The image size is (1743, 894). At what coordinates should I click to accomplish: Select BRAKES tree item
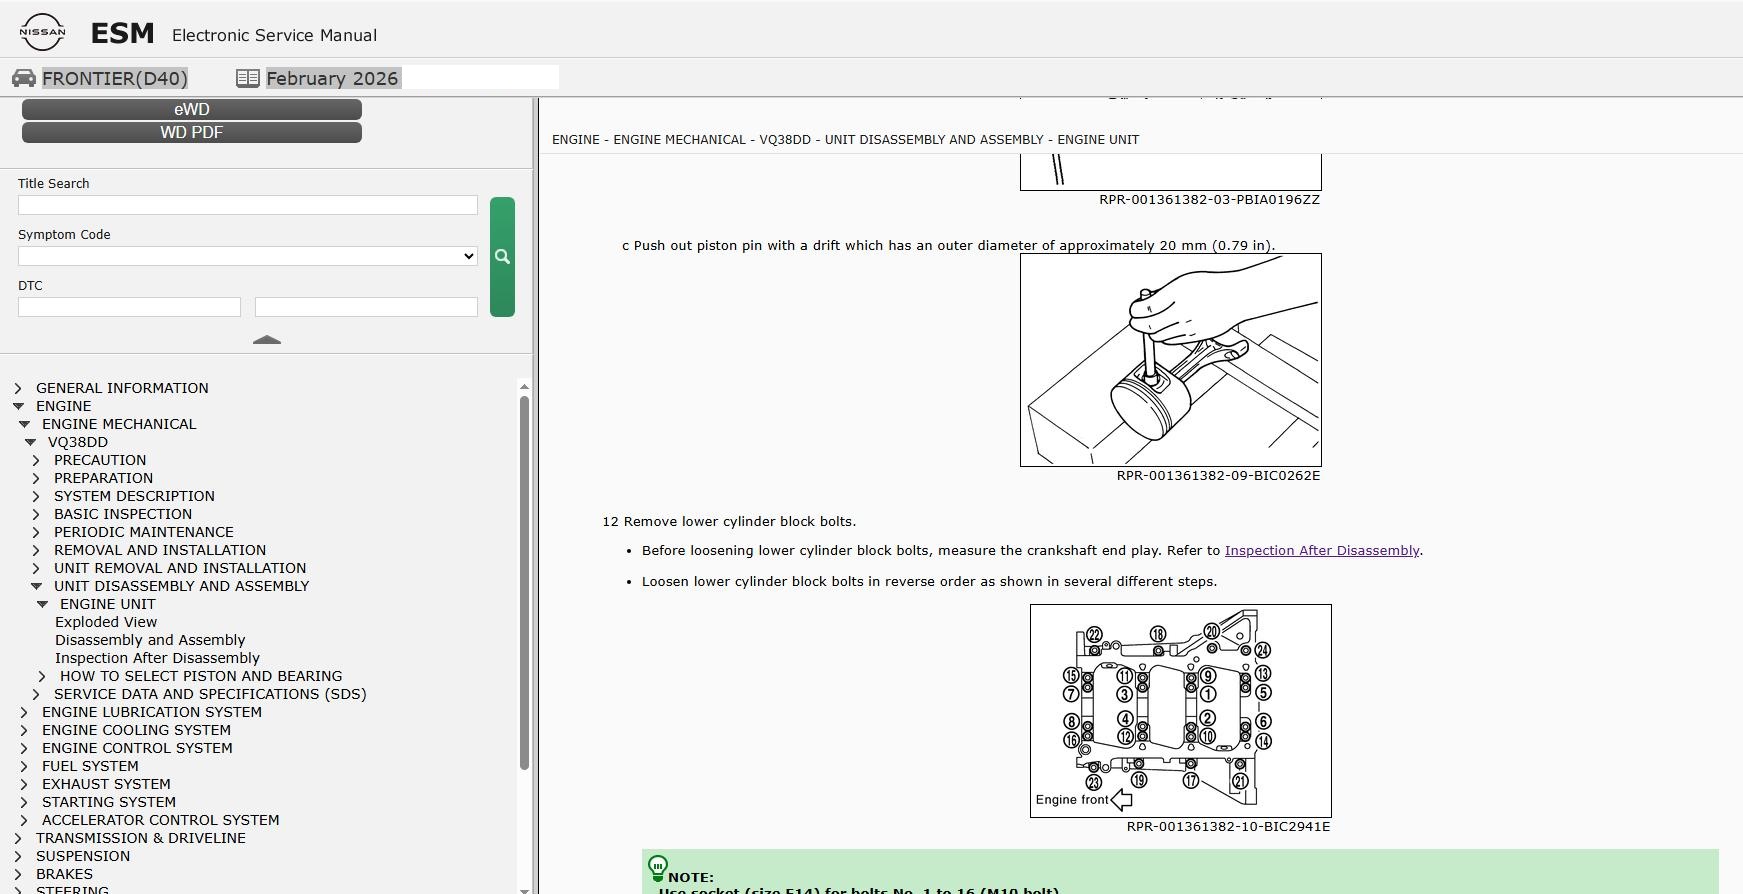(64, 874)
